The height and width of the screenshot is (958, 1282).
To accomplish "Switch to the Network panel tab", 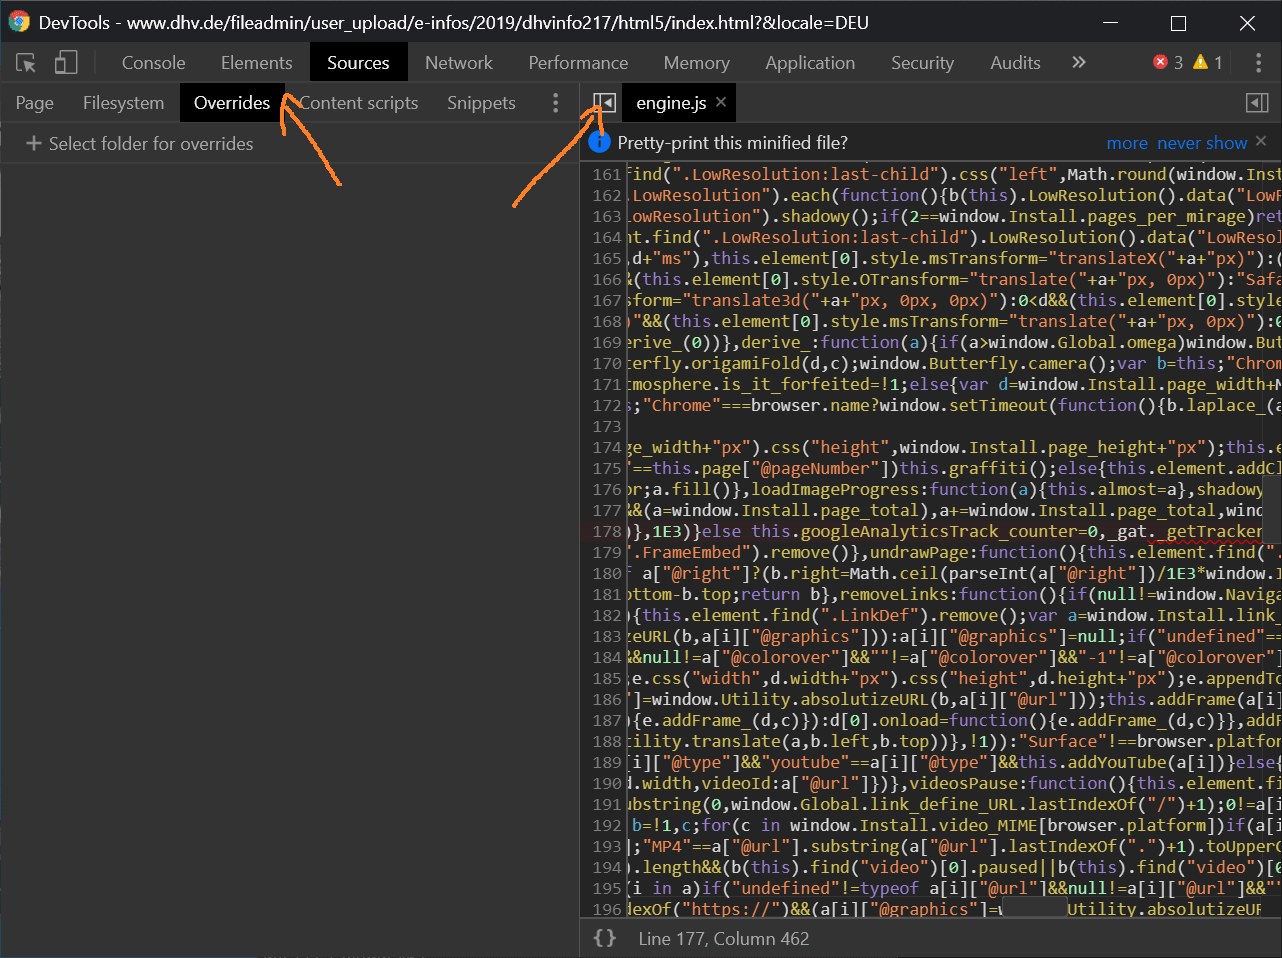I will point(458,63).
